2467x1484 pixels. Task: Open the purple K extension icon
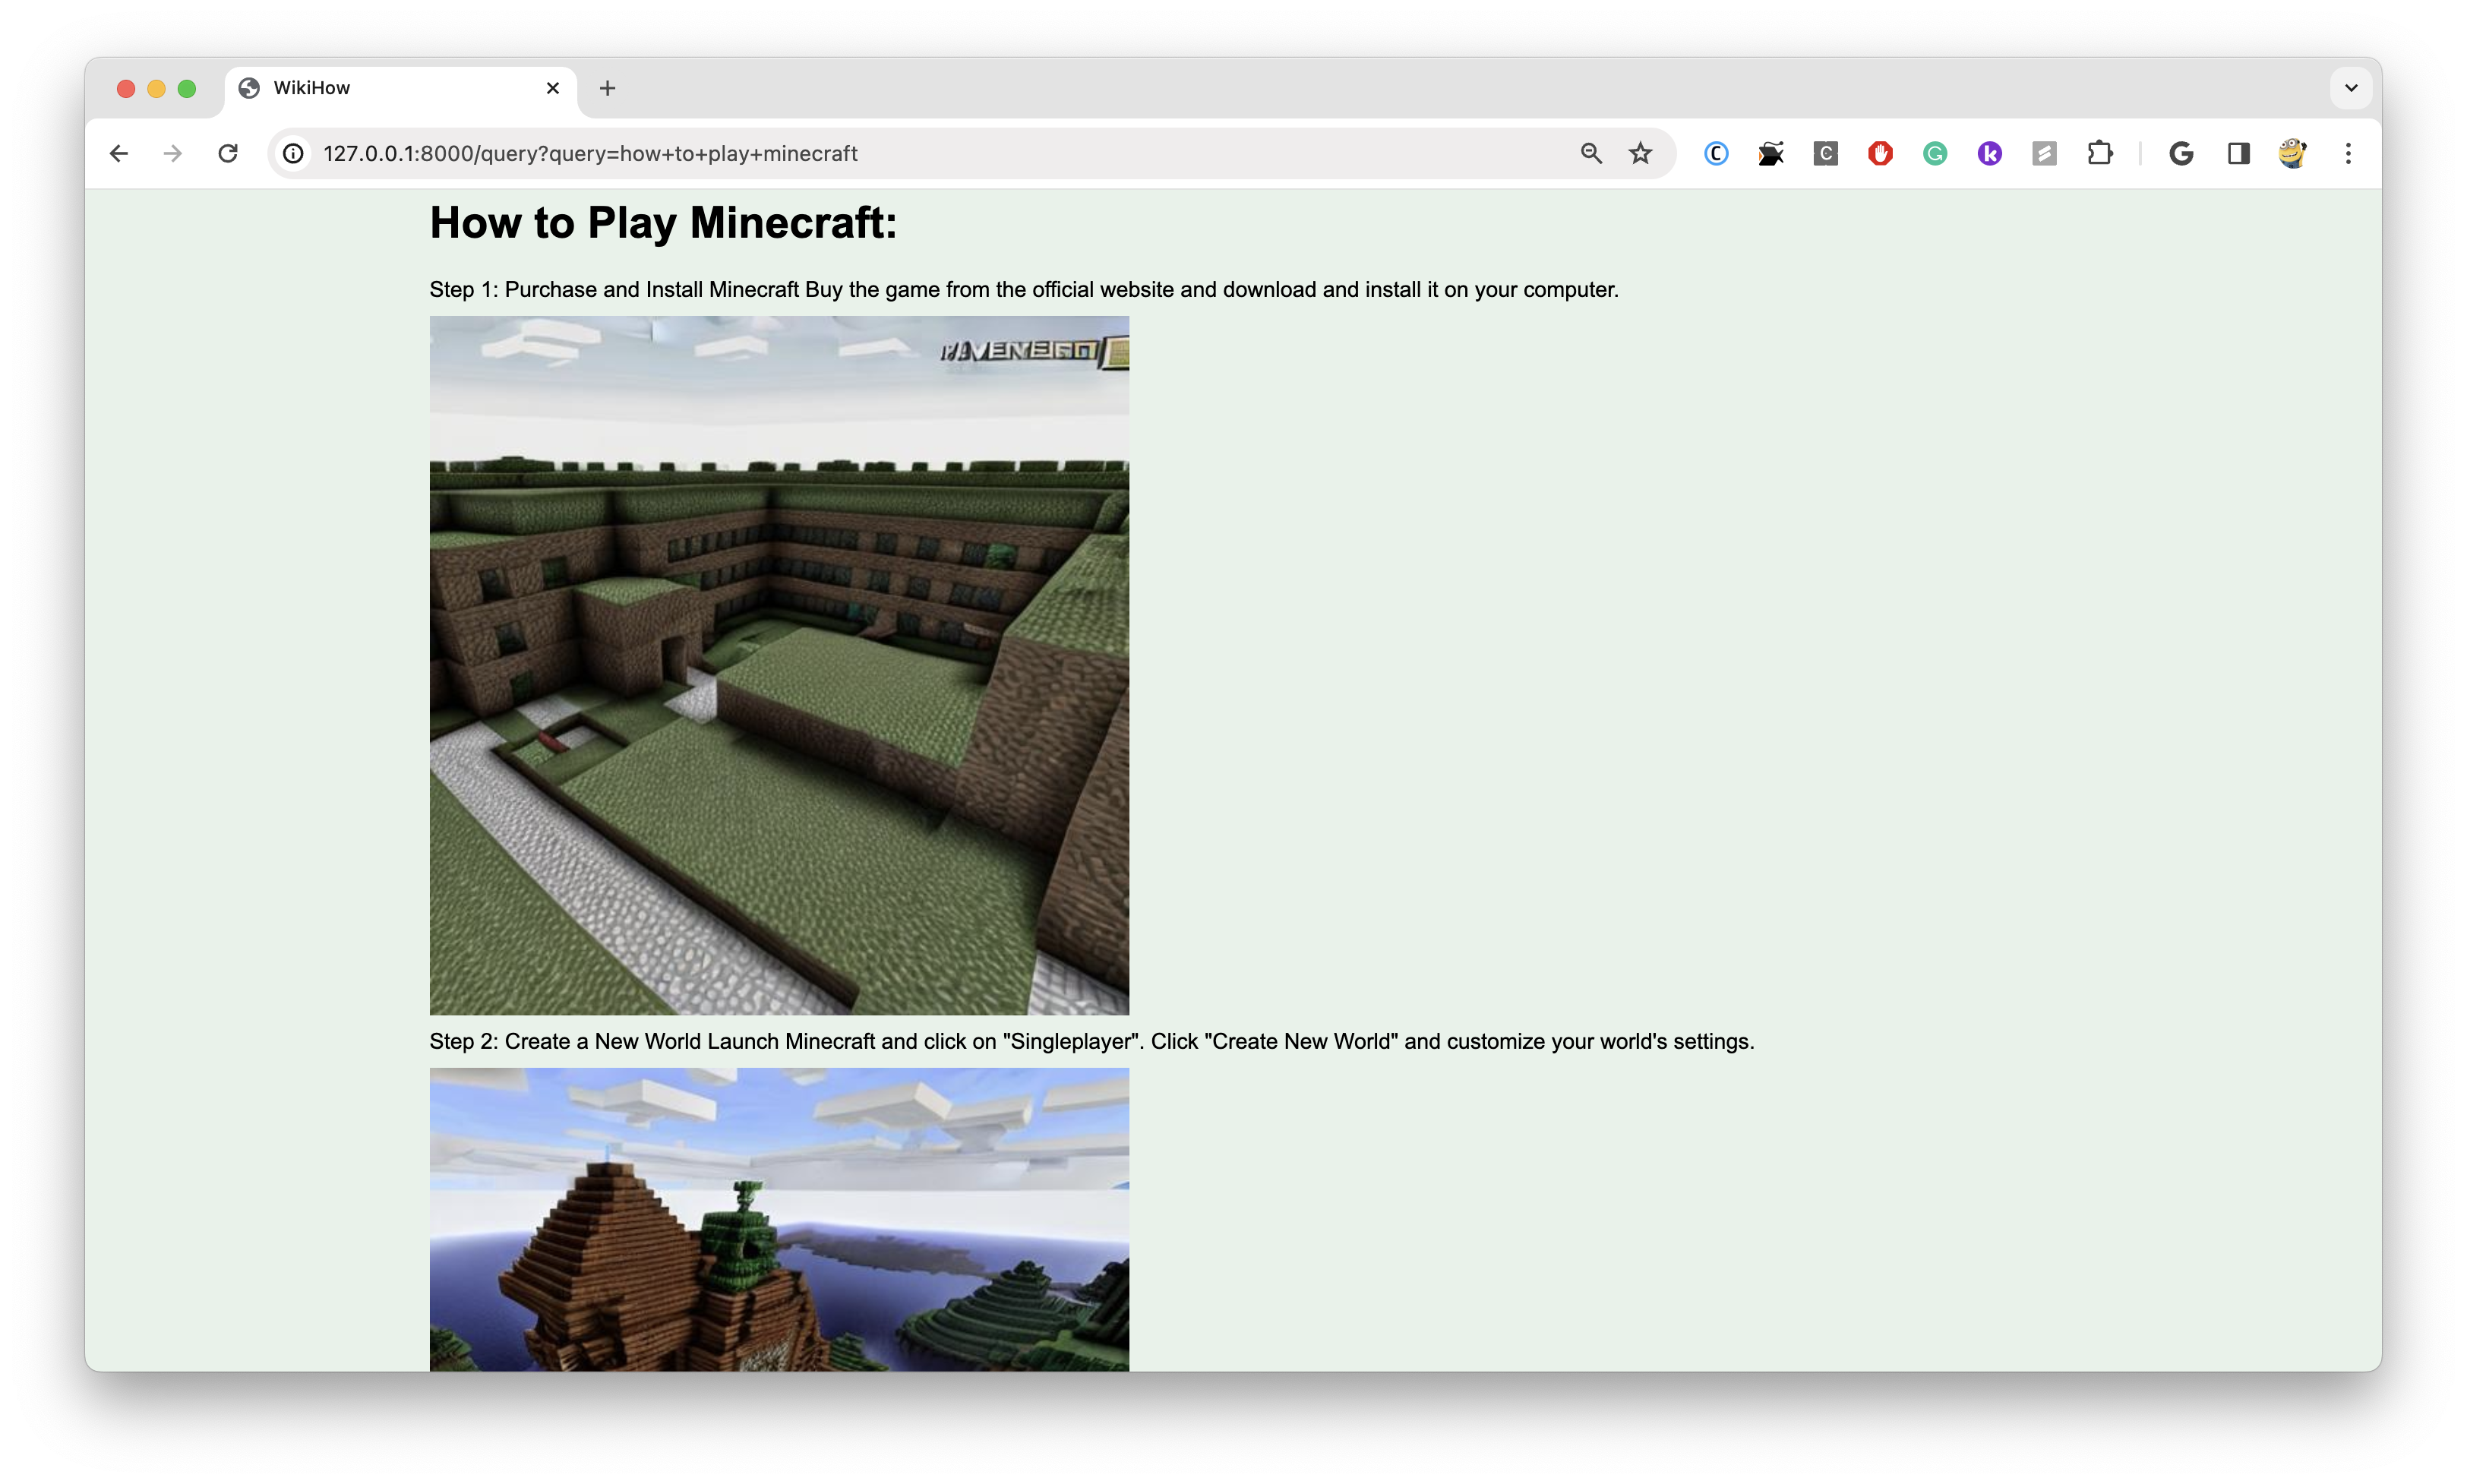(x=1990, y=153)
